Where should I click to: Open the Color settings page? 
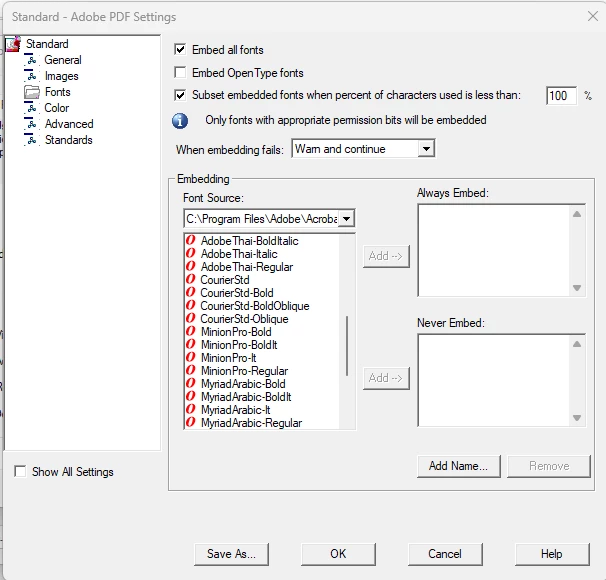pos(56,108)
